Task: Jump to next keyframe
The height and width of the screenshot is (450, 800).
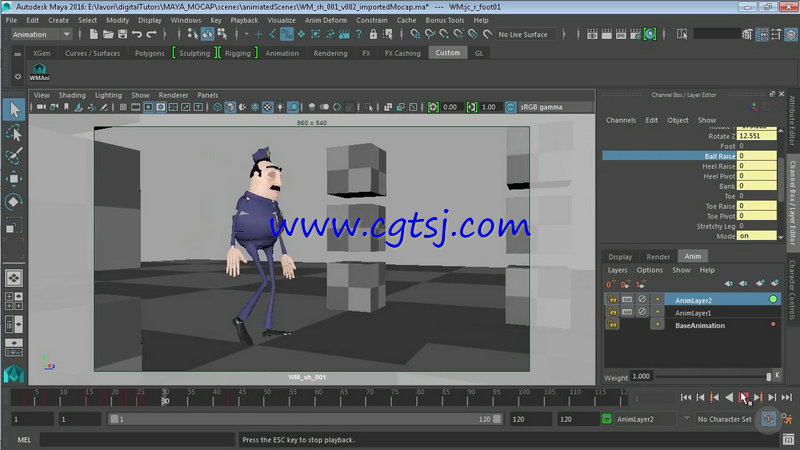Action: tap(758, 397)
